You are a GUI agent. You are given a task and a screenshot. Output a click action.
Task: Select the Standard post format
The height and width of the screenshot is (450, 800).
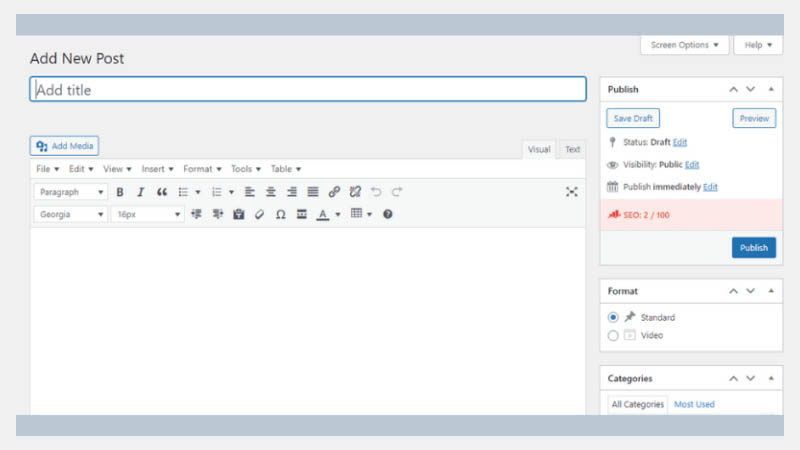point(614,317)
